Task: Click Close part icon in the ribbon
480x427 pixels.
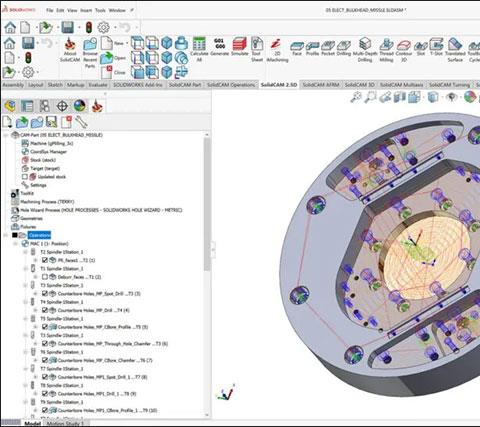Action: pos(107,72)
